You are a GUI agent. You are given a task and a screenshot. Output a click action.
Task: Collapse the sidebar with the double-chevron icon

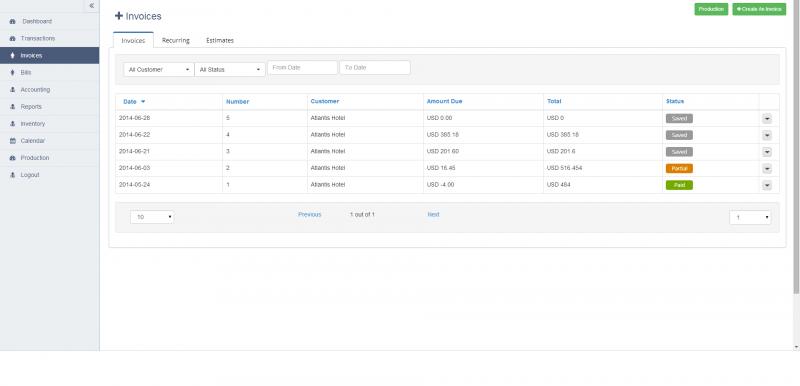tap(91, 6)
